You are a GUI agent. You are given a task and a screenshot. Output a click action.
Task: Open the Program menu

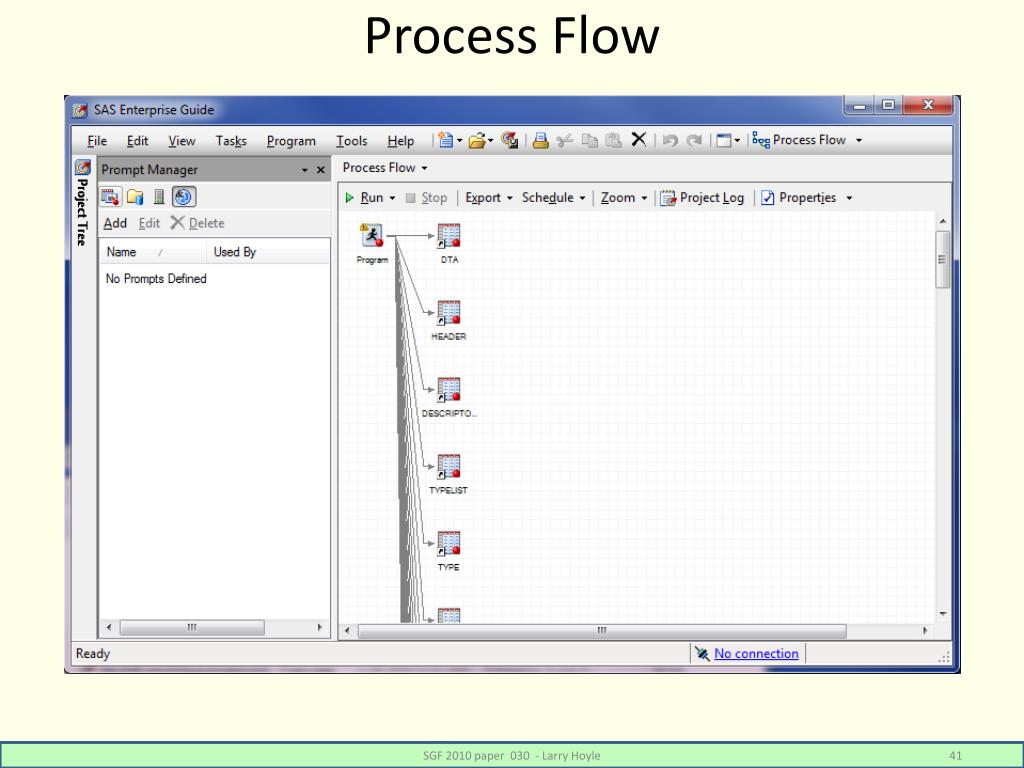click(x=291, y=141)
